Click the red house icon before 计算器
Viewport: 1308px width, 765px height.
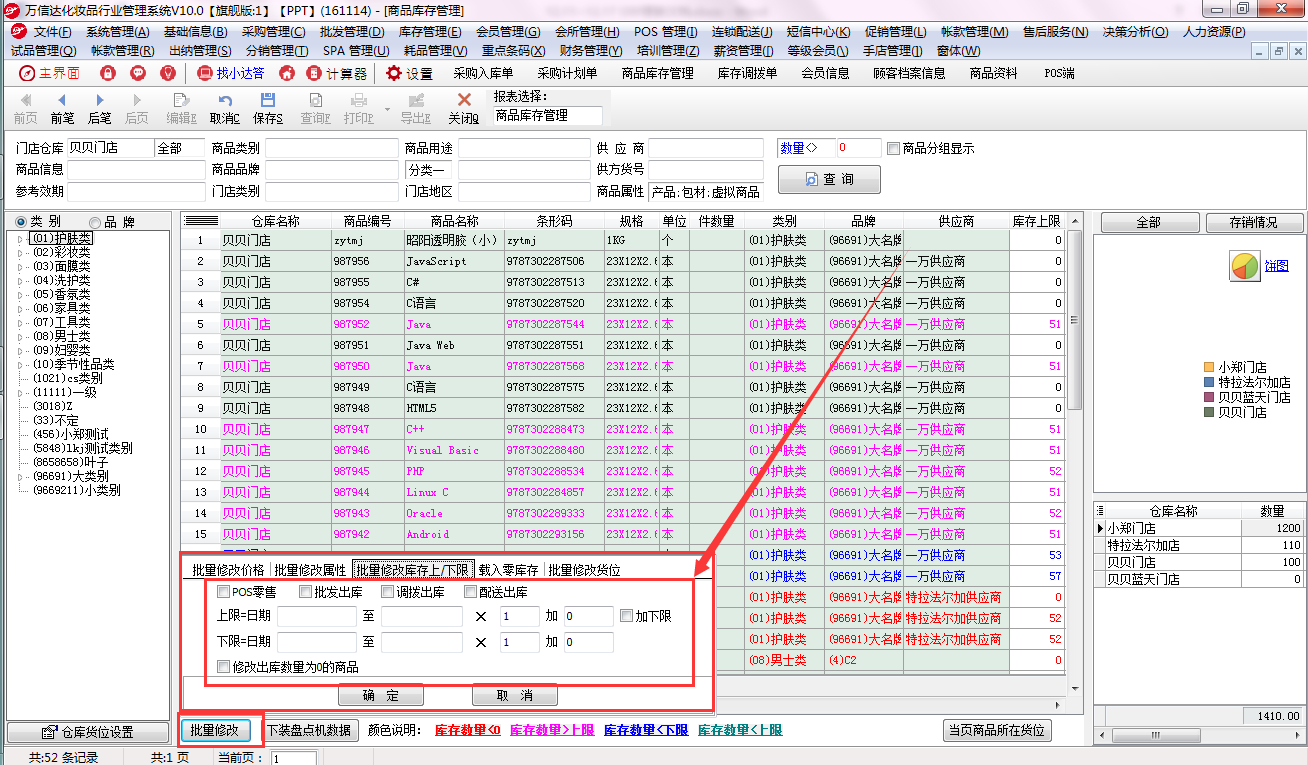click(x=287, y=73)
